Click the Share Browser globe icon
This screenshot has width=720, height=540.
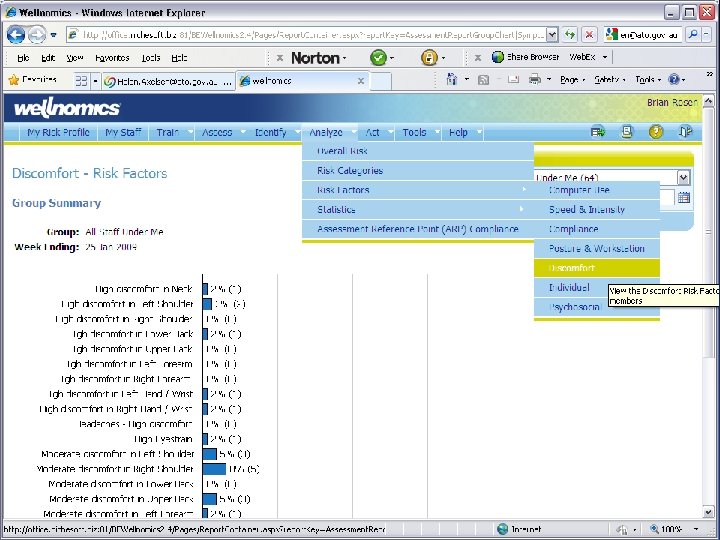498,57
